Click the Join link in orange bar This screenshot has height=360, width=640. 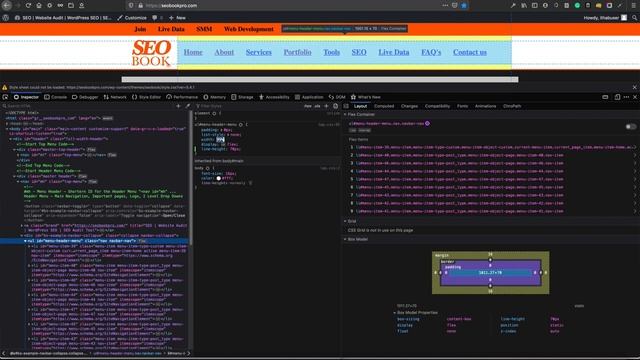(140, 29)
